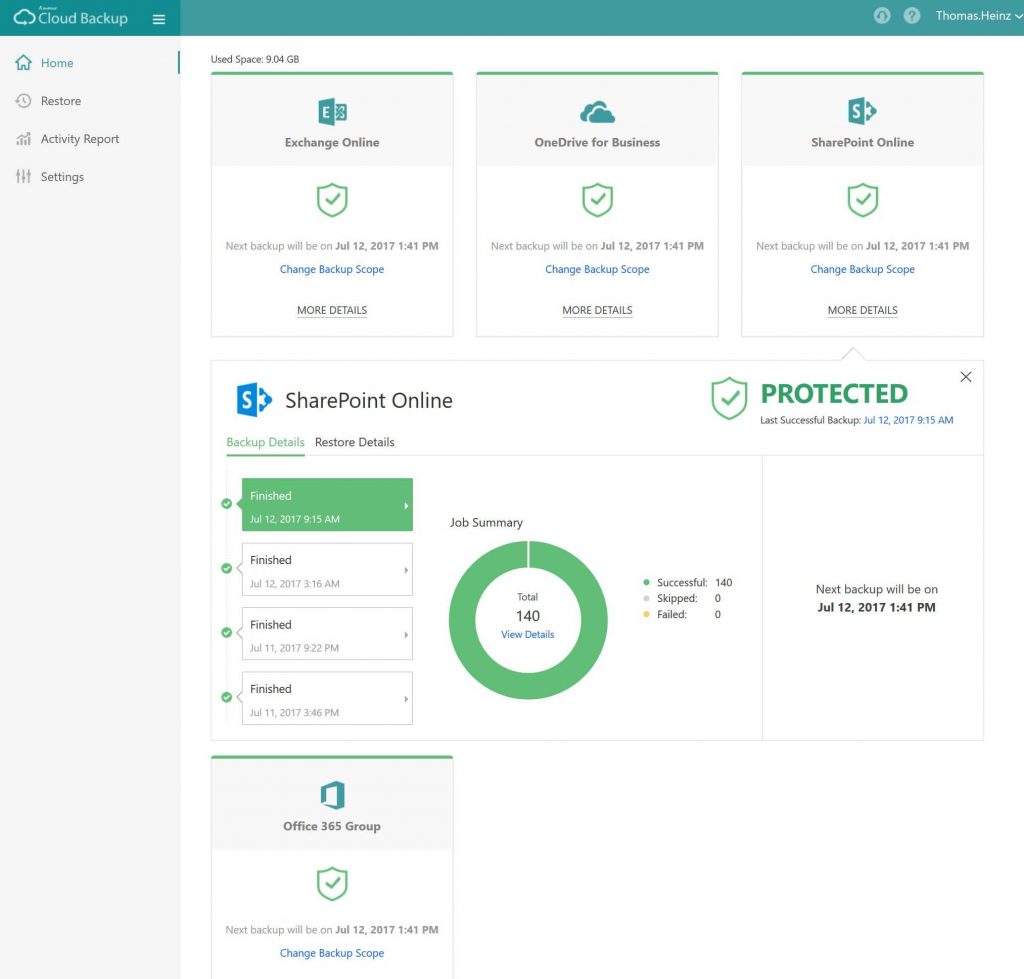The image size is (1024, 979).
Task: Select Finished job Jul 12, 2017 3:16 AM
Action: [x=327, y=569]
